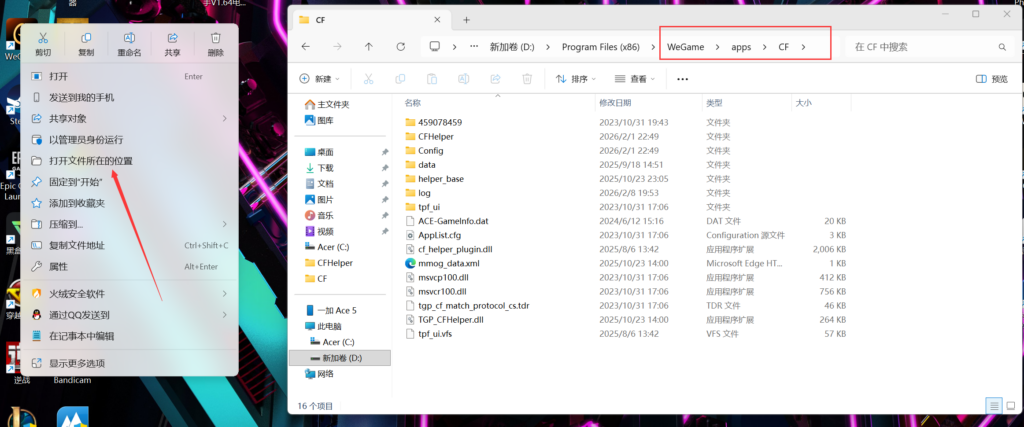Switch to the large icons view in the status bar
Viewport: 1024px width, 427px height.
click(x=1010, y=405)
